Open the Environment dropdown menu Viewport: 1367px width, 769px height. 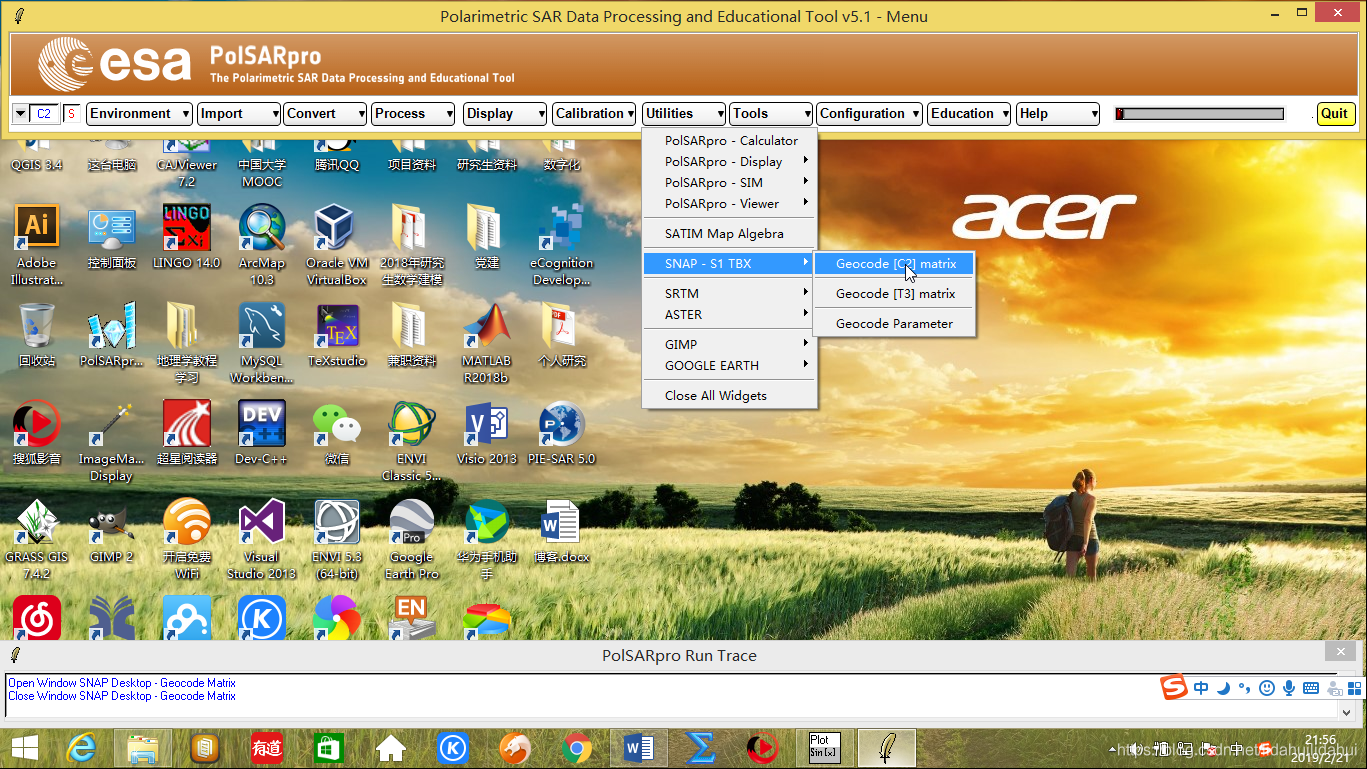pyautogui.click(x=139, y=114)
